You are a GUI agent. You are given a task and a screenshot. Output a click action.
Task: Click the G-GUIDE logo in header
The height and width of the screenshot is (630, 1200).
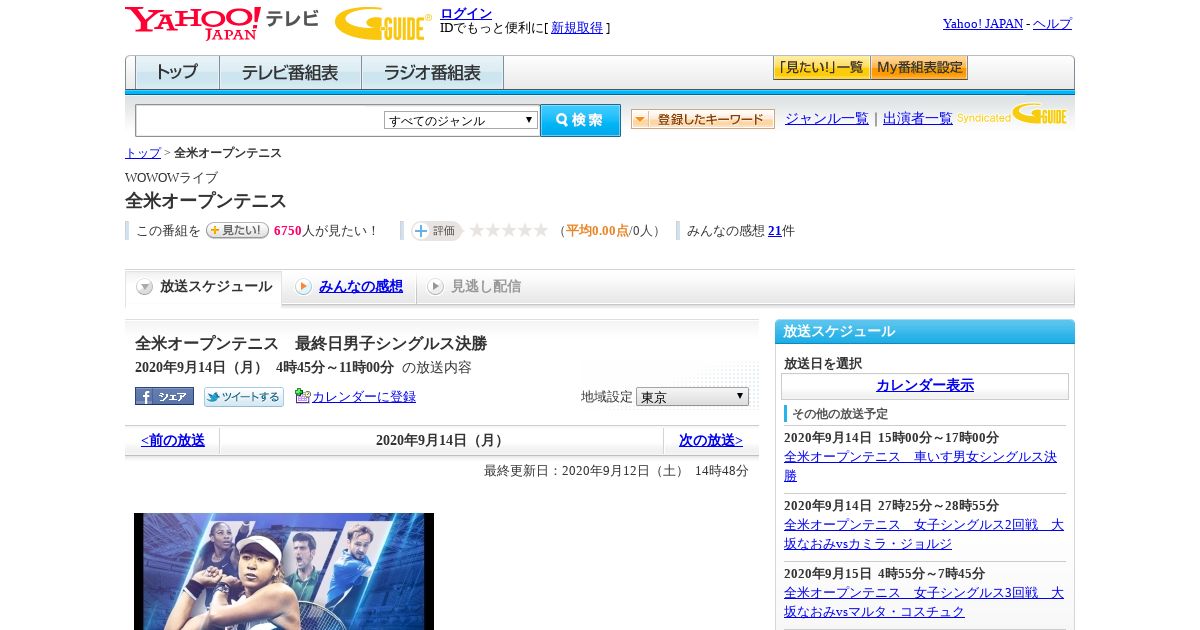pyautogui.click(x=383, y=24)
